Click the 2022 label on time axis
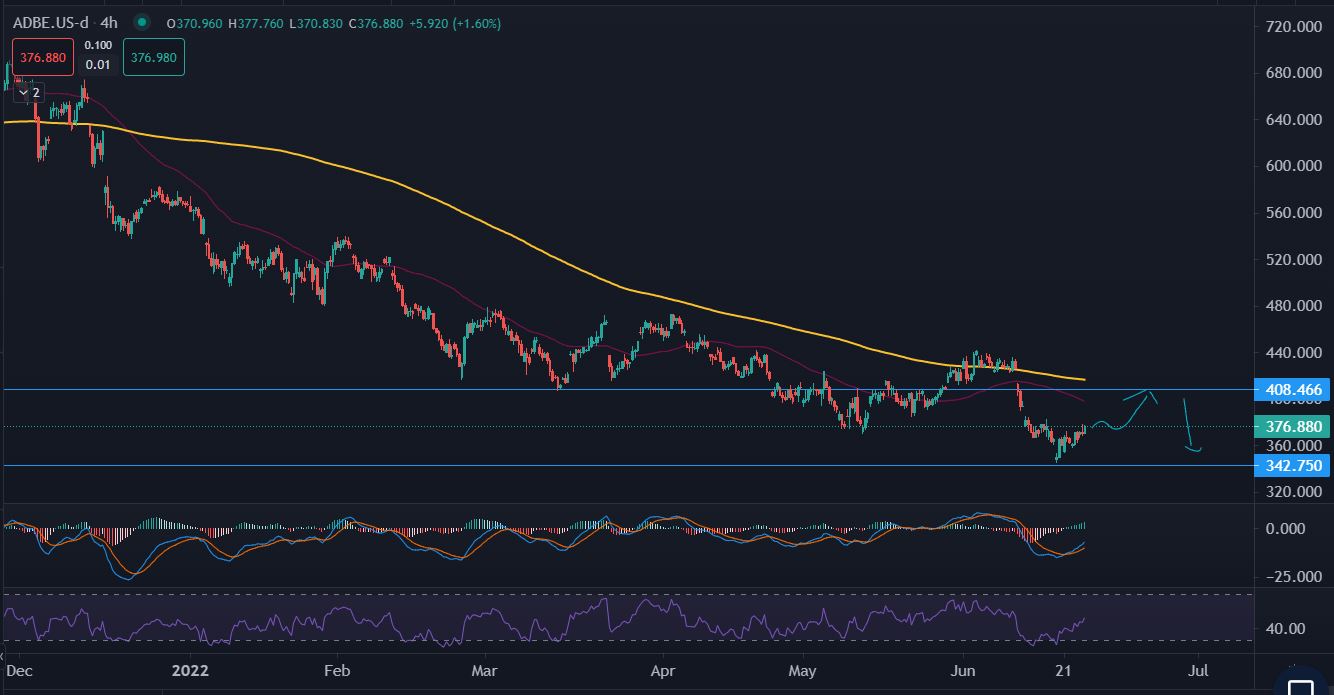Image resolution: width=1334 pixels, height=695 pixels. 188,668
